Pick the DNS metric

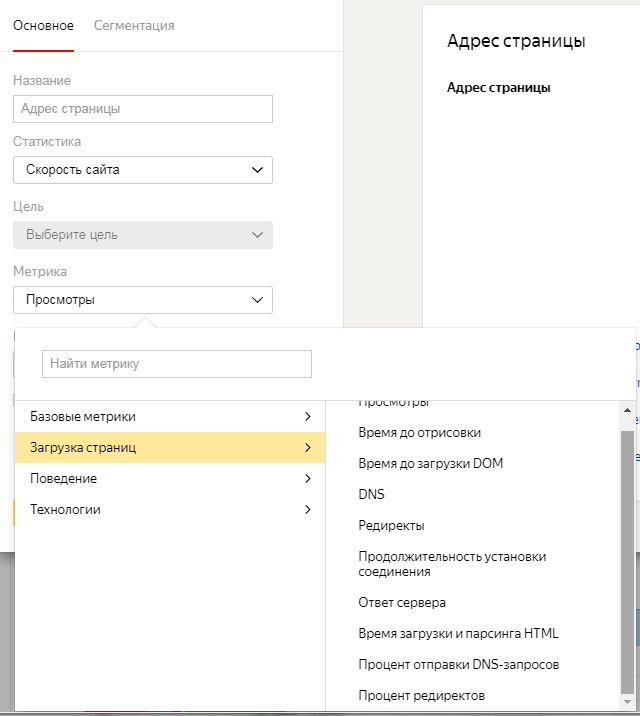pos(372,494)
